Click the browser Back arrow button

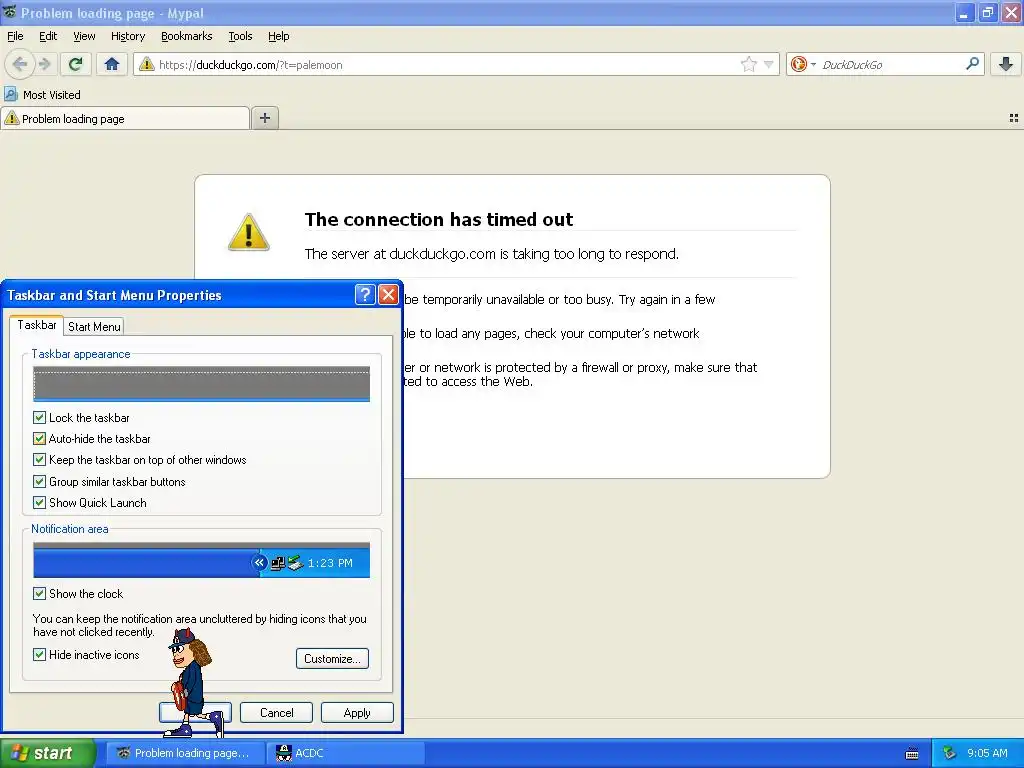[x=20, y=64]
